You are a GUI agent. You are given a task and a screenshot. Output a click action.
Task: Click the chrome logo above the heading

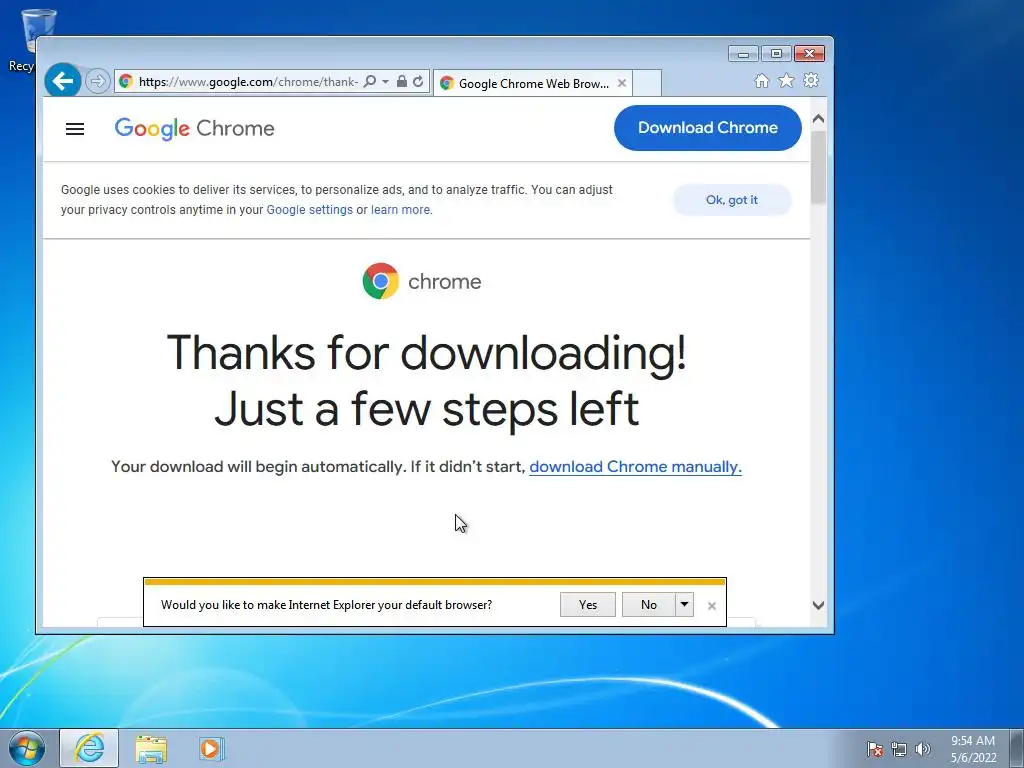pos(422,281)
